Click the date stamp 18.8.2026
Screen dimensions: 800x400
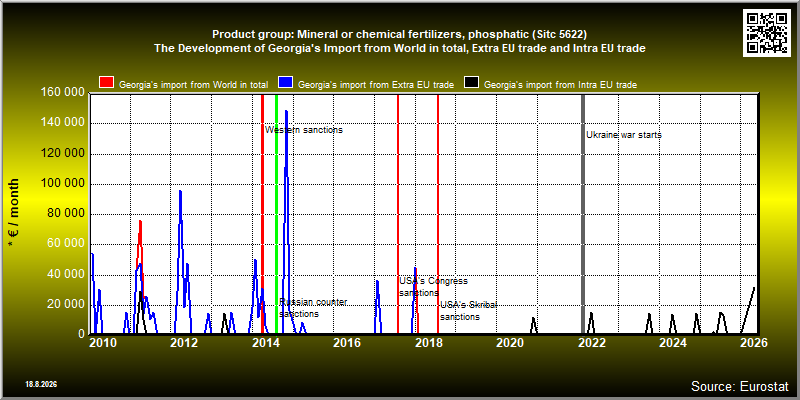41,384
